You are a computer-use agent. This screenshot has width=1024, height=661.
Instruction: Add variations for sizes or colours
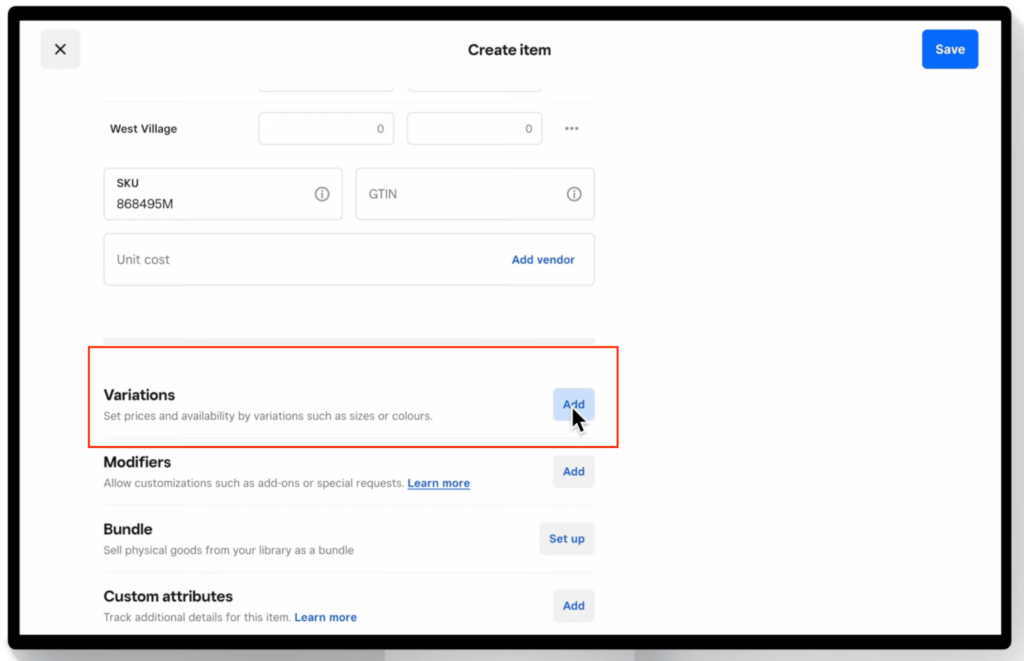tap(573, 404)
